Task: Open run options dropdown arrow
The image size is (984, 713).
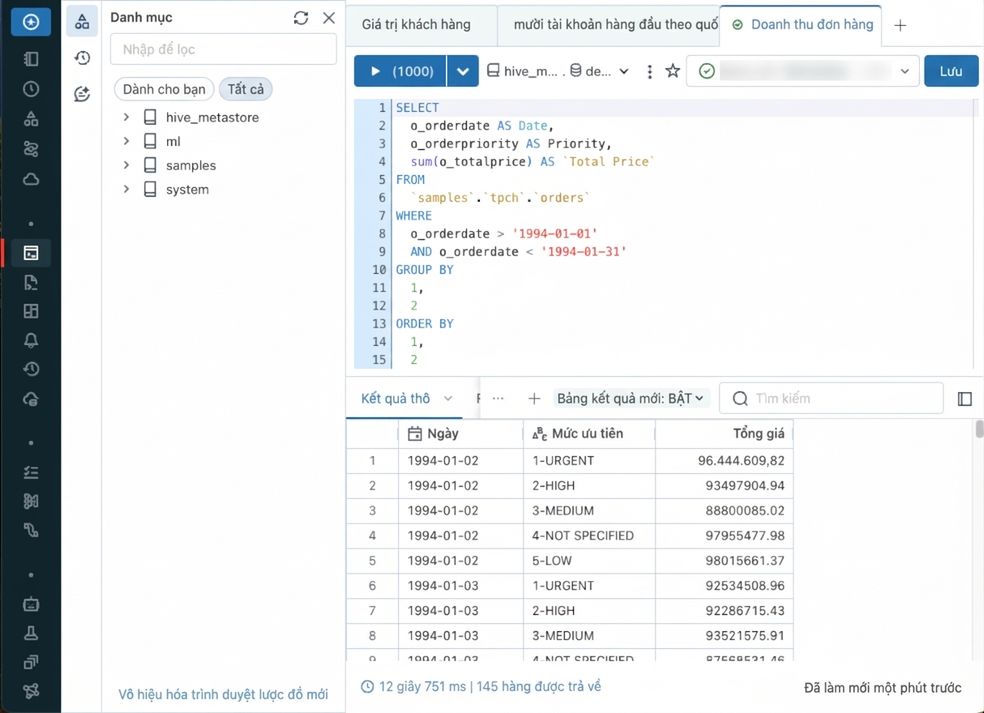Action: [463, 71]
